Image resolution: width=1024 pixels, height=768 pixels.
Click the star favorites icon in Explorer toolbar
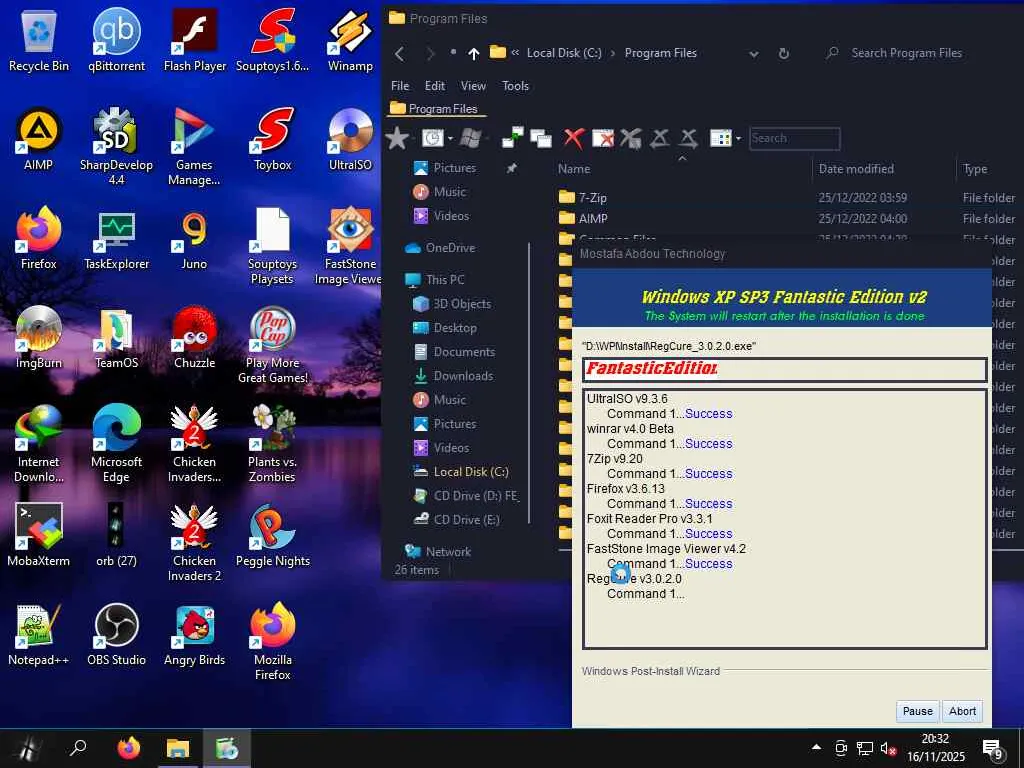[397, 138]
